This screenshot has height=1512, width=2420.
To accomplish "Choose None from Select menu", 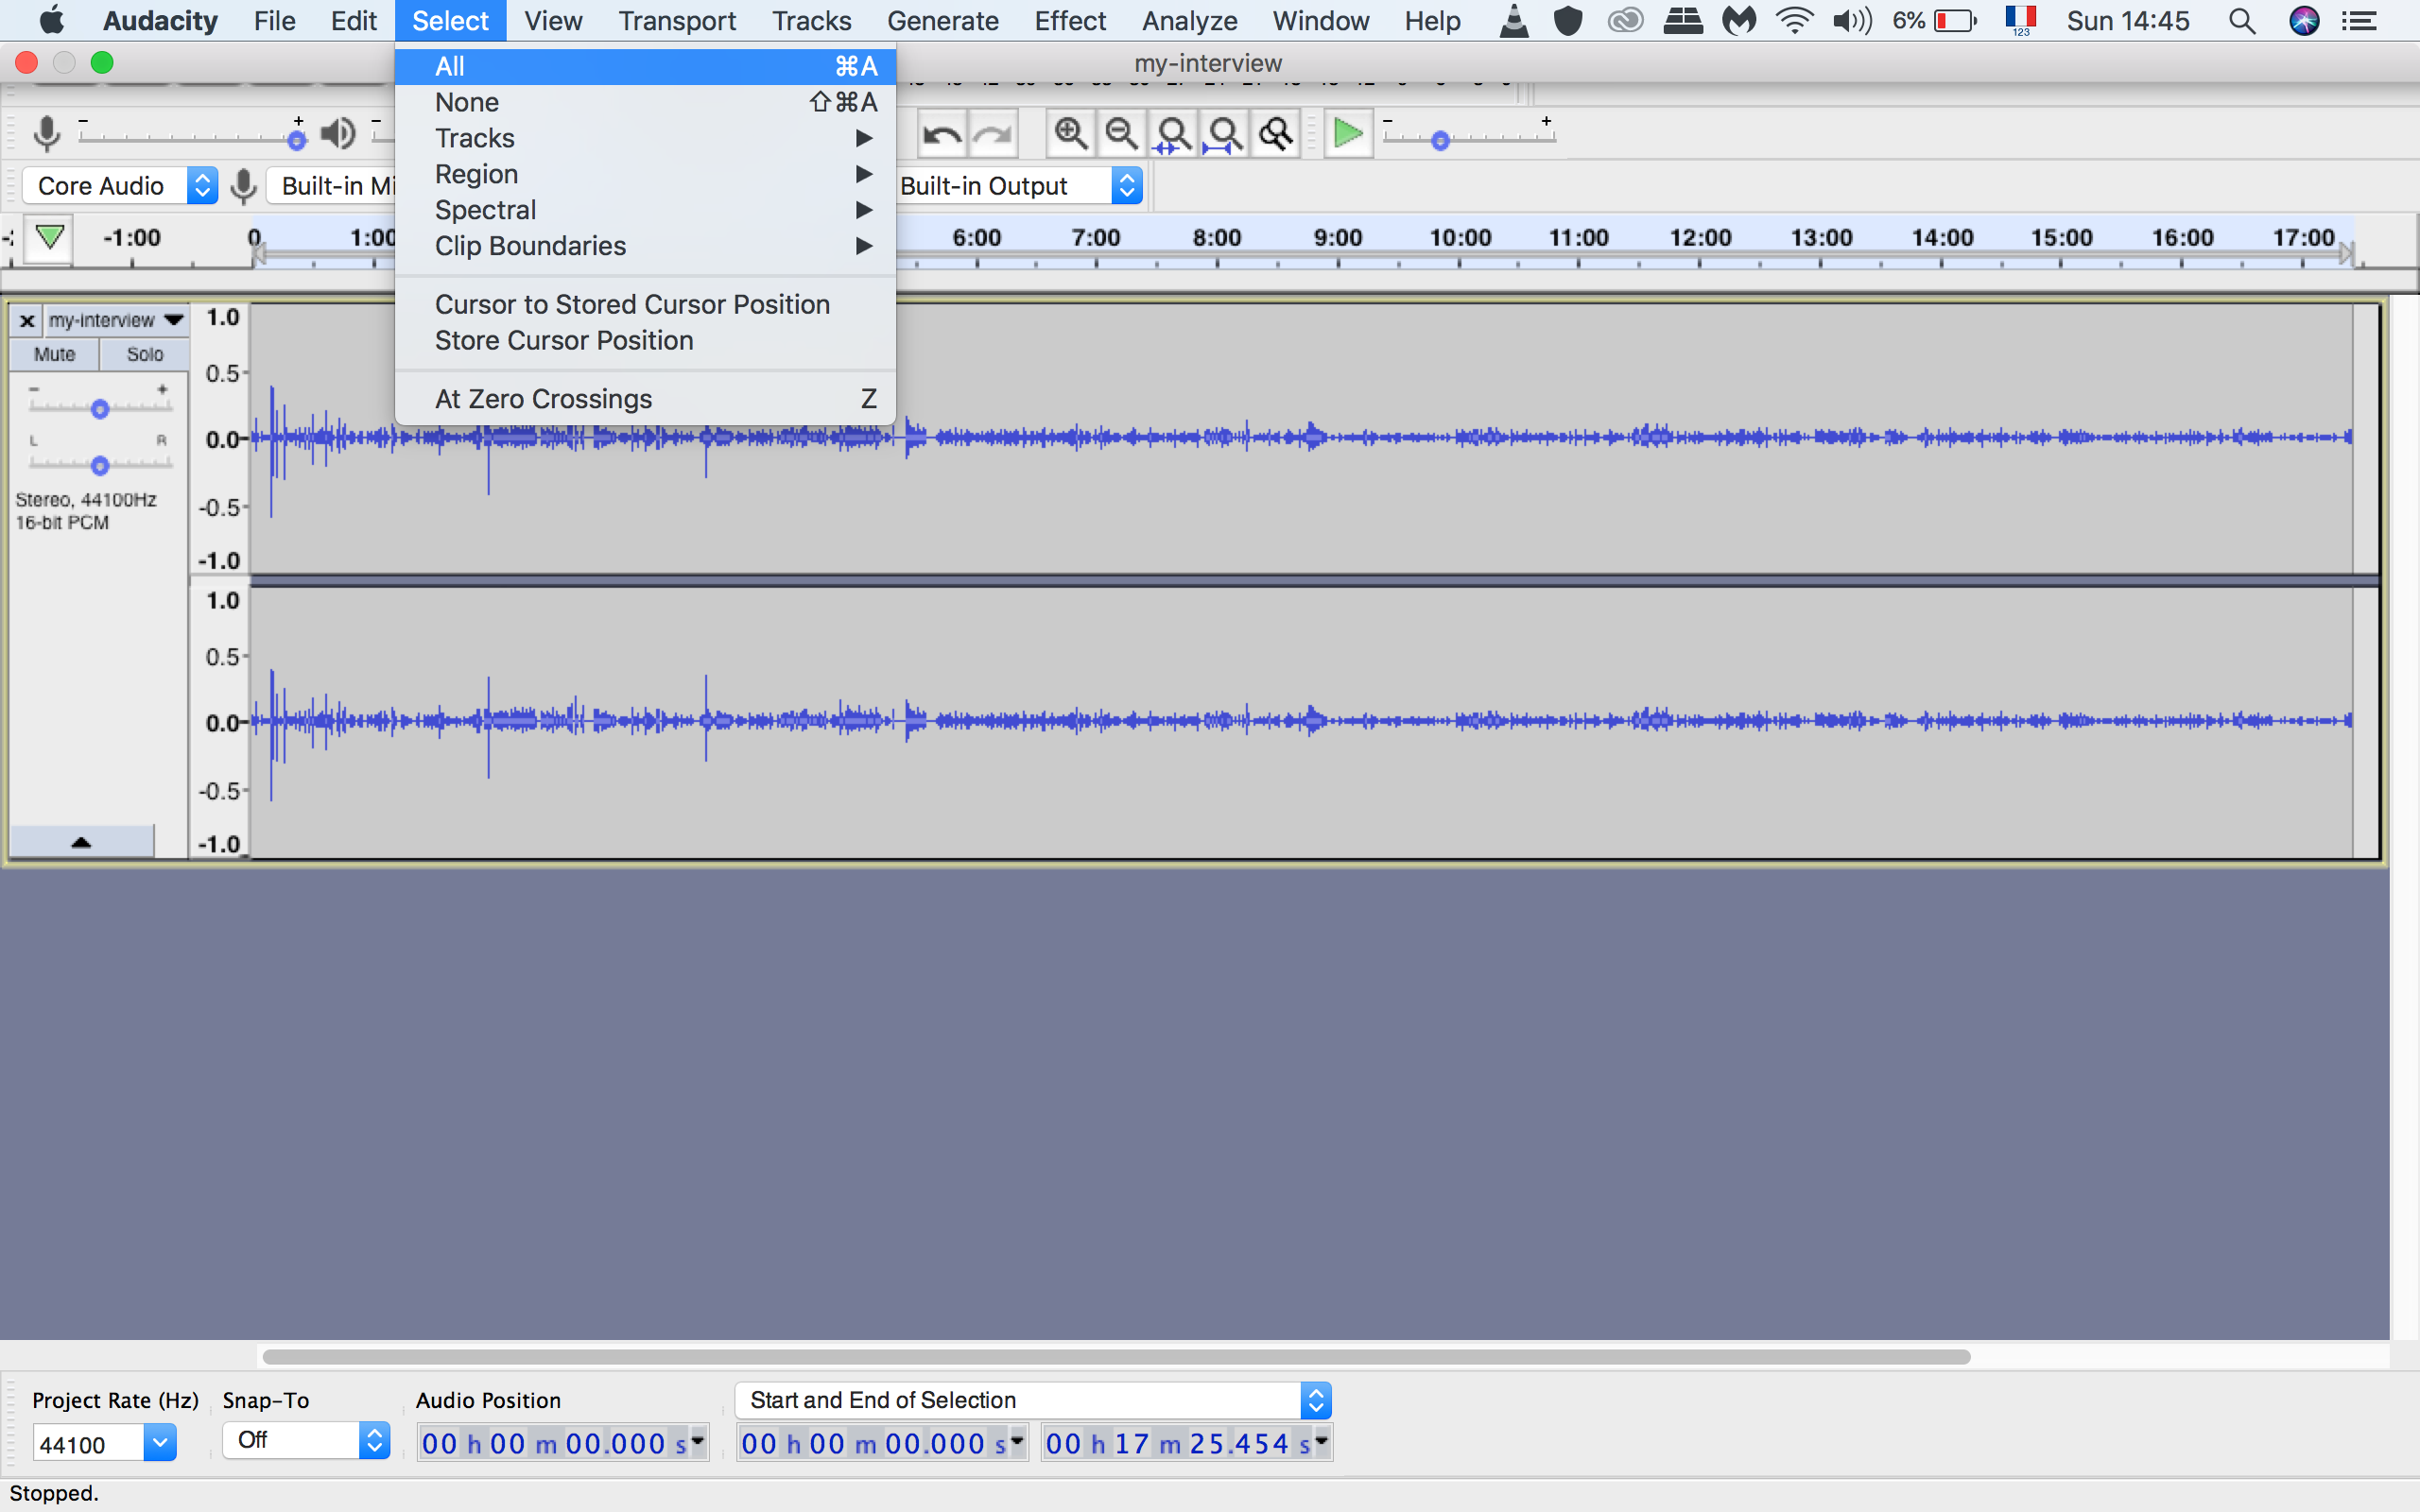I will coord(645,102).
